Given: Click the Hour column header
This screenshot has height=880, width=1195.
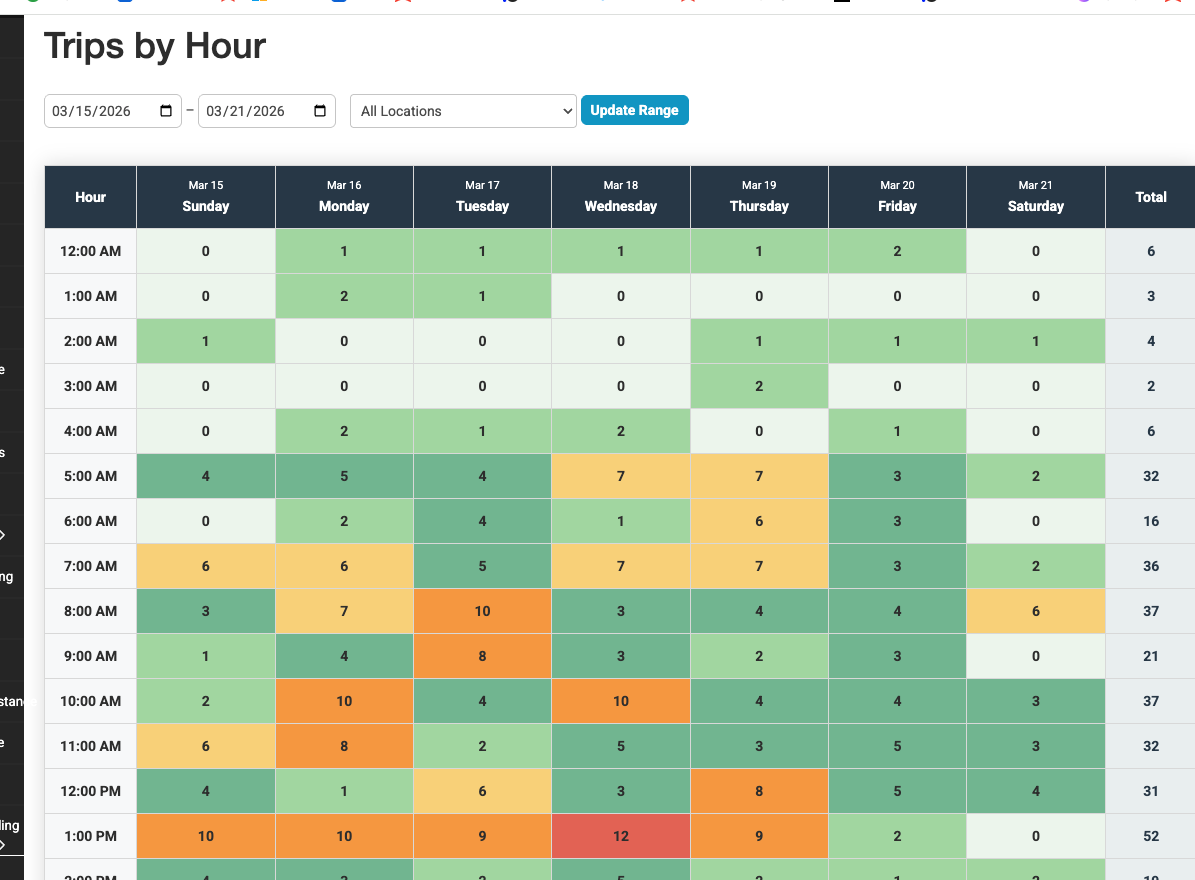Looking at the screenshot, I should click(90, 197).
